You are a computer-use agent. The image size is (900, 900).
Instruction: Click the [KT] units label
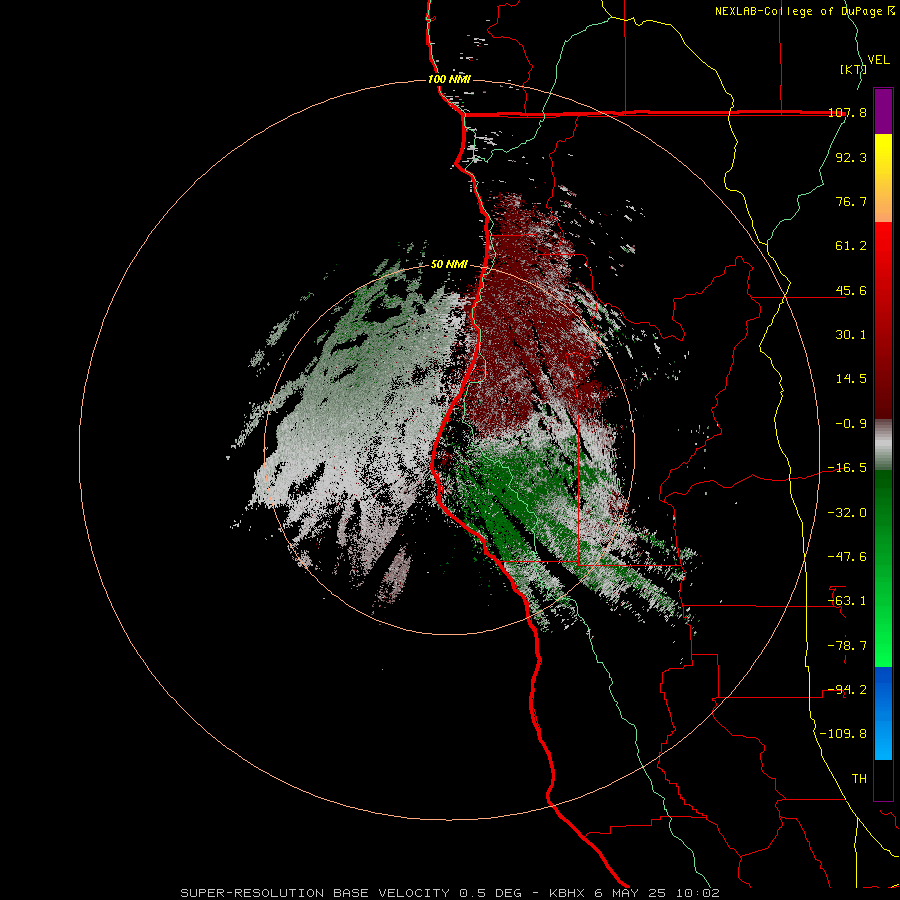(x=853, y=69)
